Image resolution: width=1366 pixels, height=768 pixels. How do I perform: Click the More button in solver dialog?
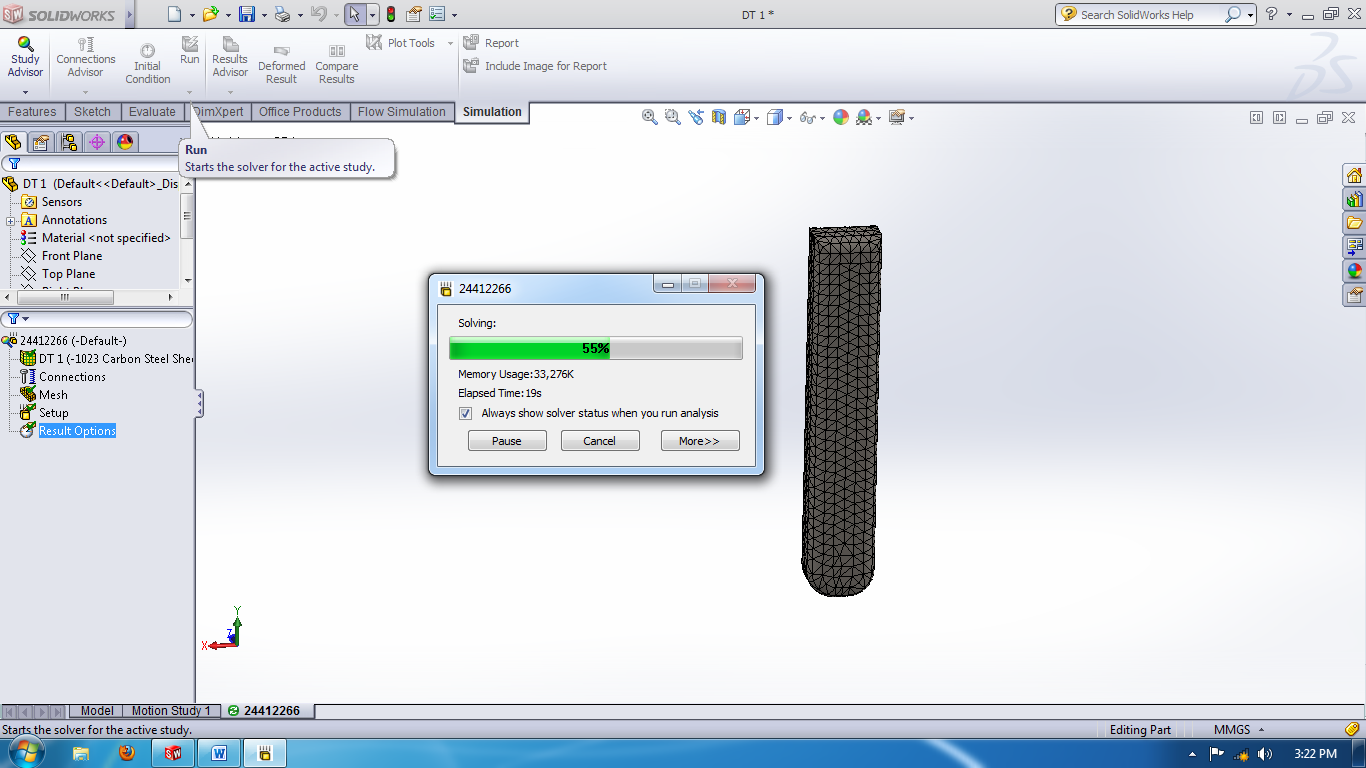(699, 440)
